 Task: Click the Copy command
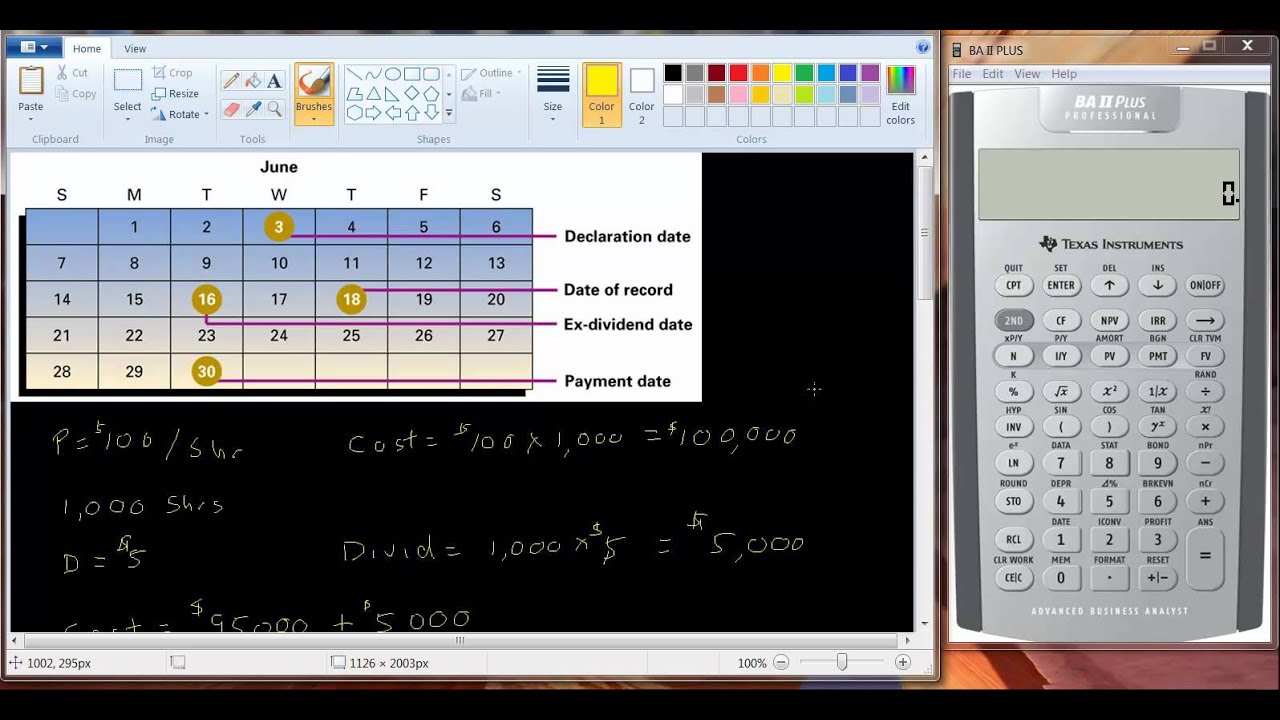pyautogui.click(x=76, y=94)
